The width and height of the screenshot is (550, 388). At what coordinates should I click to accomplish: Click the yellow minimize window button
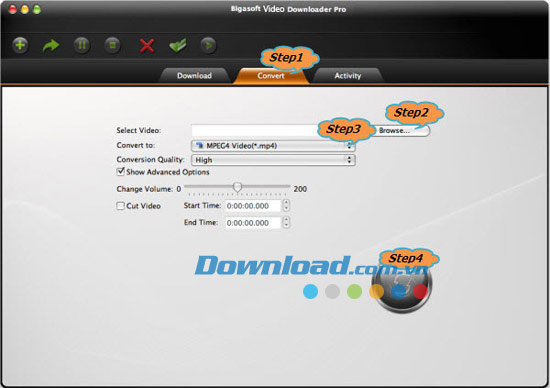point(25,9)
